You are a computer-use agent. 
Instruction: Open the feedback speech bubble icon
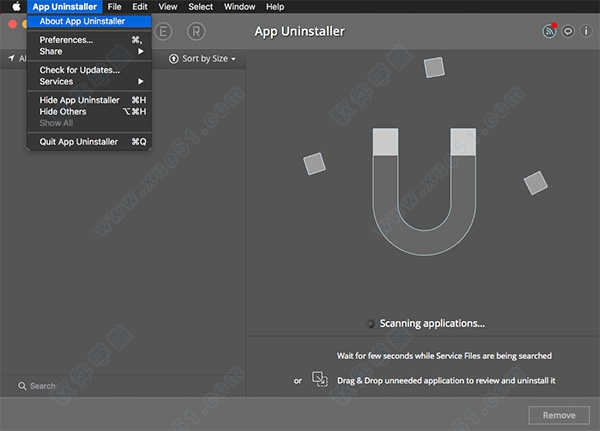tap(568, 31)
